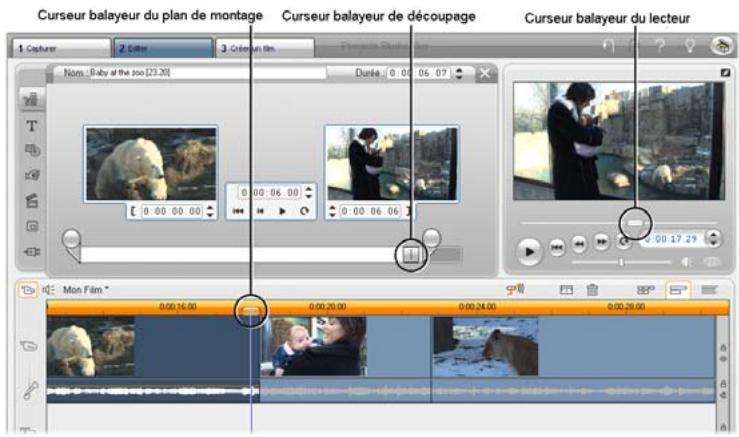Image resolution: width=739 pixels, height=437 pixels.
Task: Delete clip with the trash icon
Action: point(592,289)
